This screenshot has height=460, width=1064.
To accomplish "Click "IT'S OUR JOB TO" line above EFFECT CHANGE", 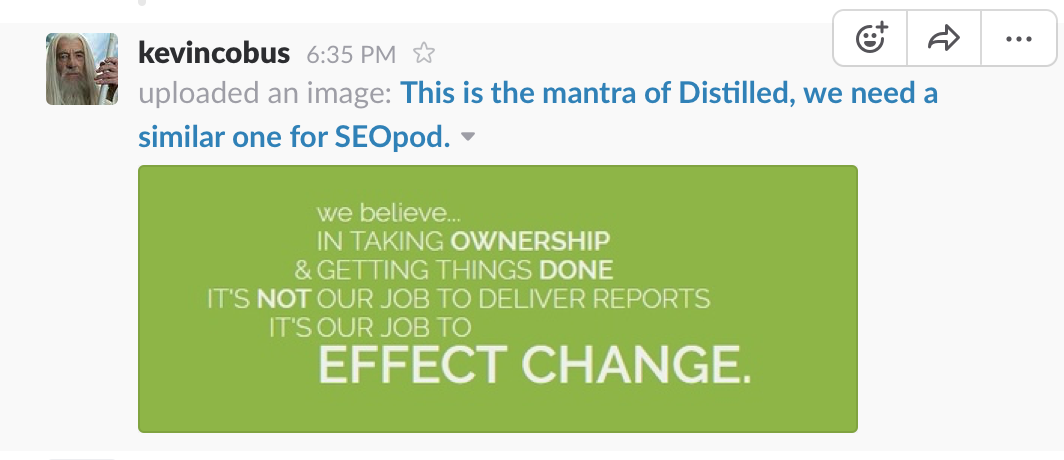I will coord(370,328).
